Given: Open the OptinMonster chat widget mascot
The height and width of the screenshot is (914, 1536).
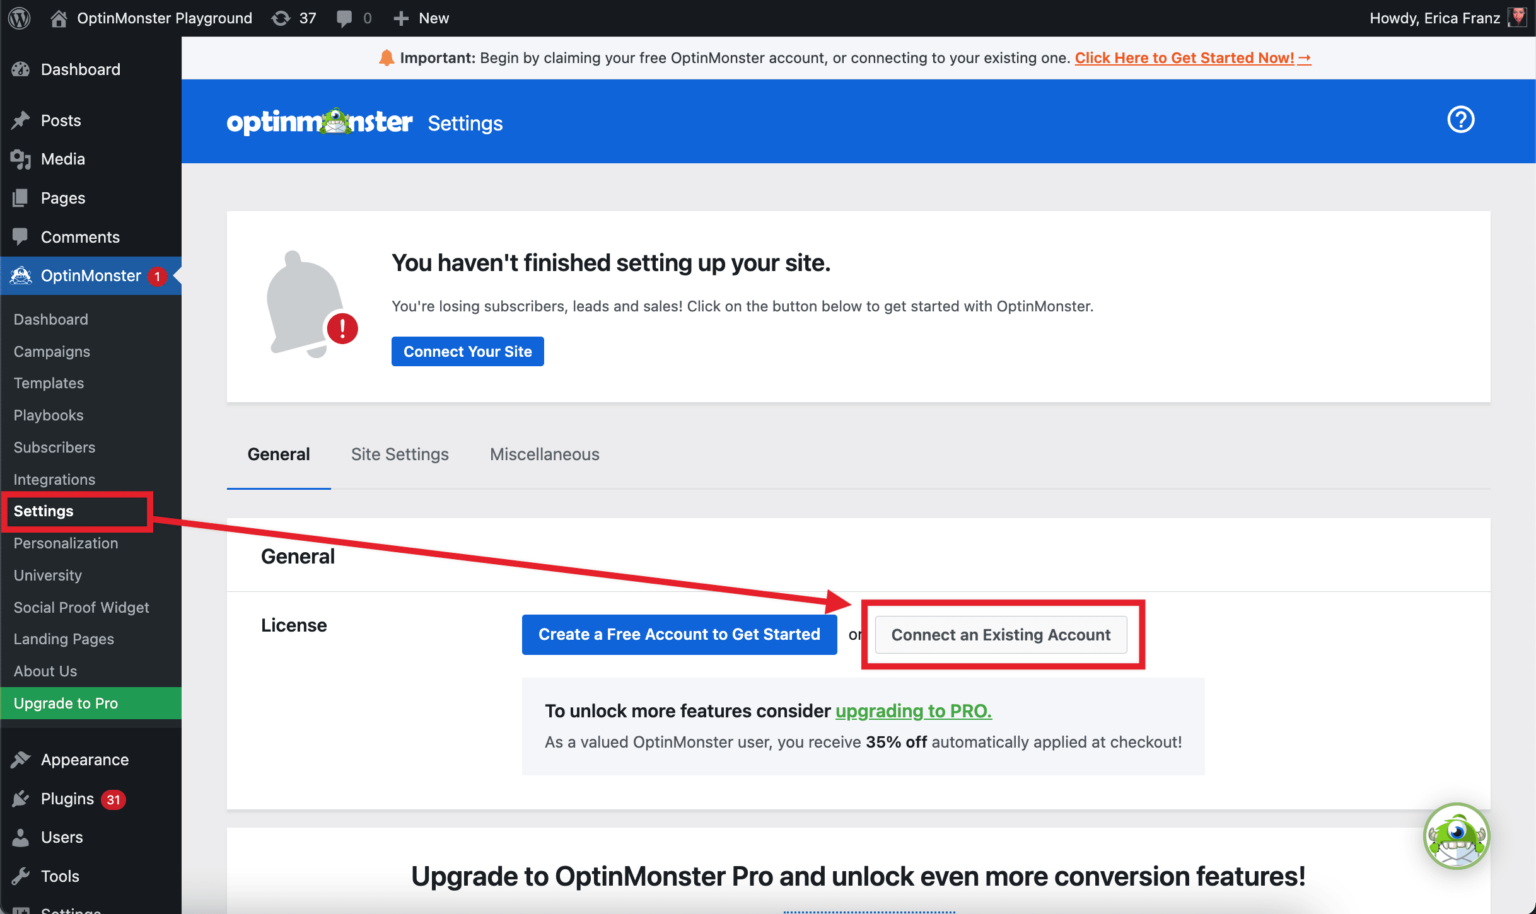Looking at the screenshot, I should [x=1457, y=836].
